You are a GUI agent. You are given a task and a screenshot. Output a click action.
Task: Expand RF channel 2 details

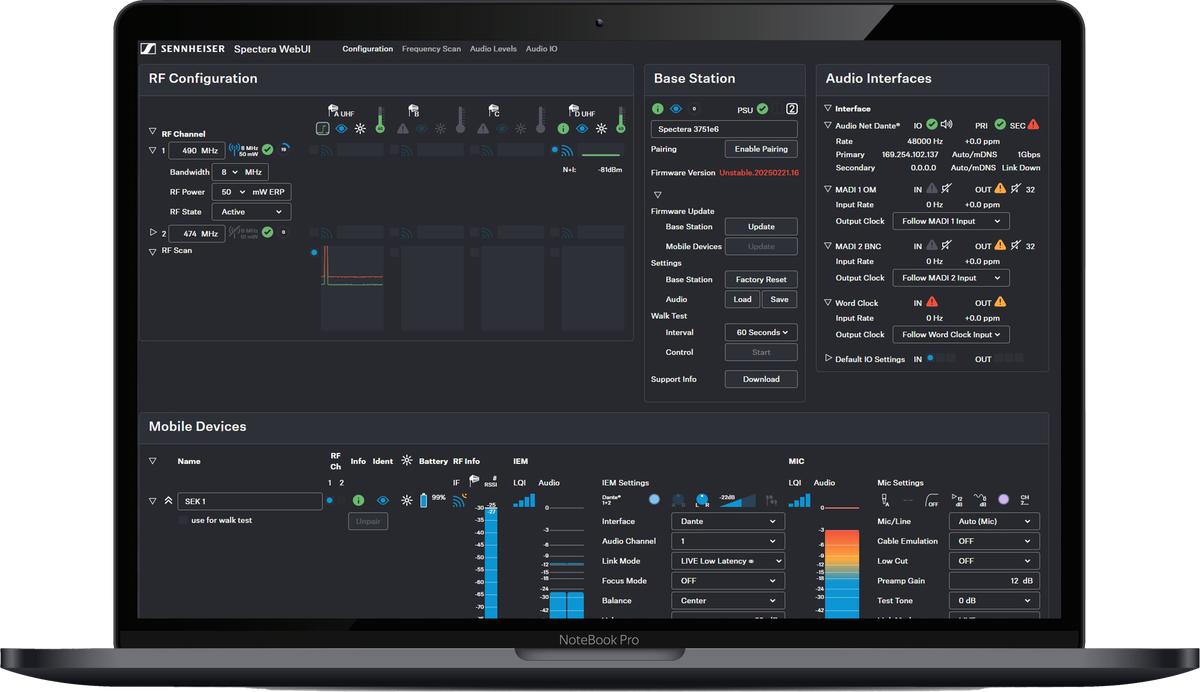point(153,233)
